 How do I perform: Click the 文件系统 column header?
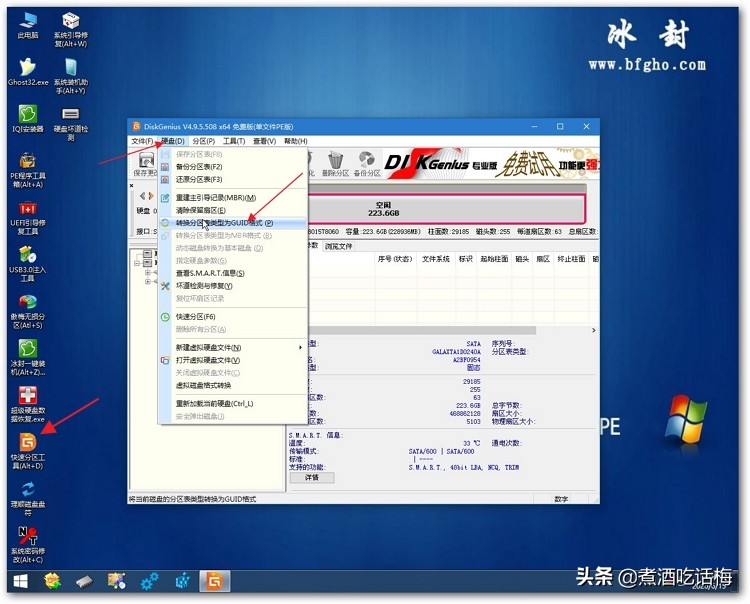[436, 259]
